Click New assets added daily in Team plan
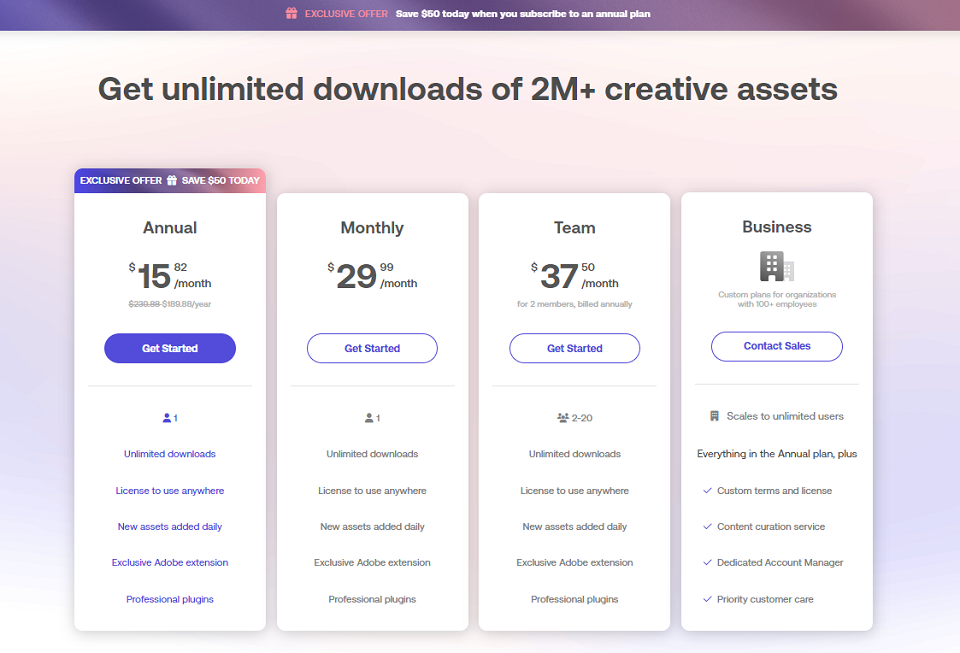Viewport: 960px width, 653px height. [575, 527]
